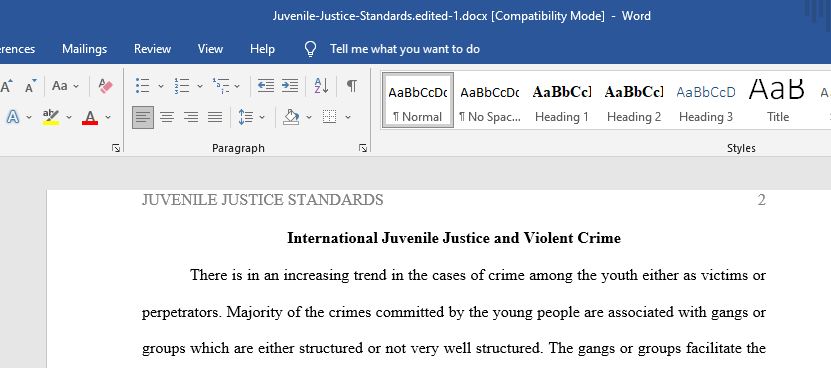Increase the paragraph indent
This screenshot has width=831, height=368.
coord(289,85)
